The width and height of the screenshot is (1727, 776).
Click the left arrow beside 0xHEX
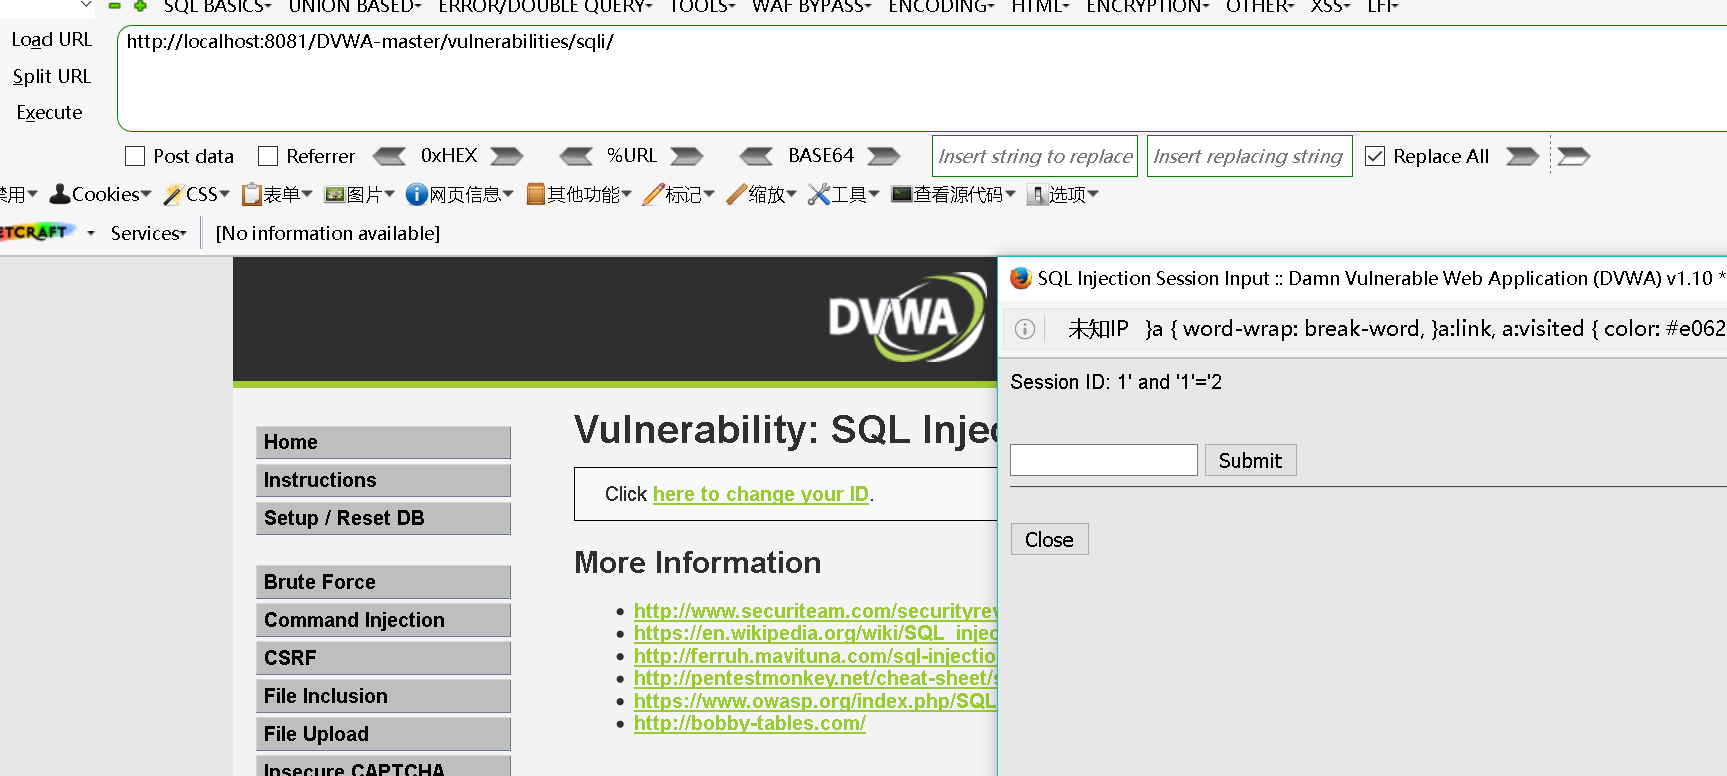[x=389, y=156]
